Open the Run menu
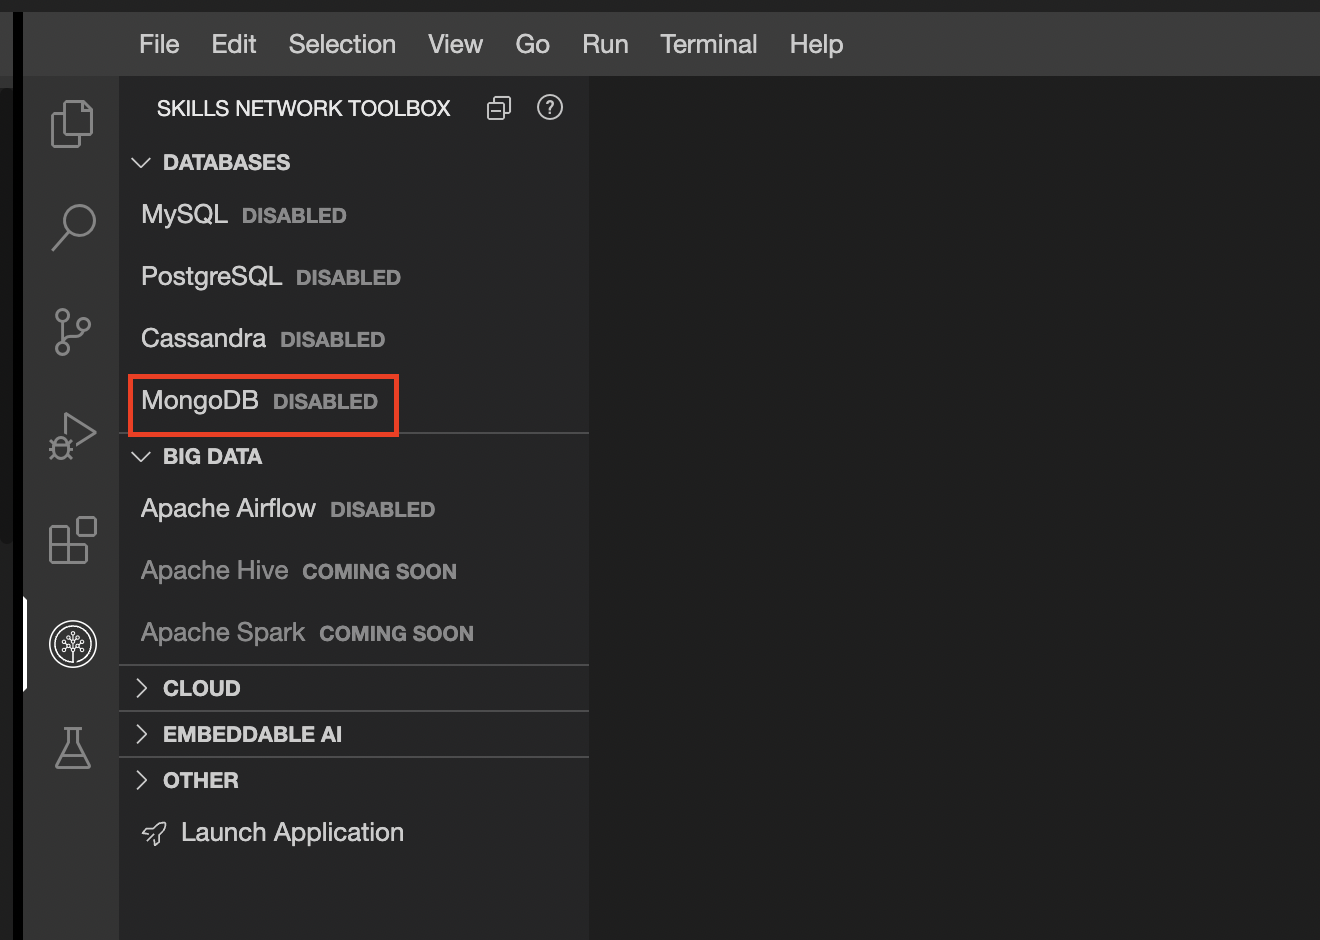 click(605, 44)
